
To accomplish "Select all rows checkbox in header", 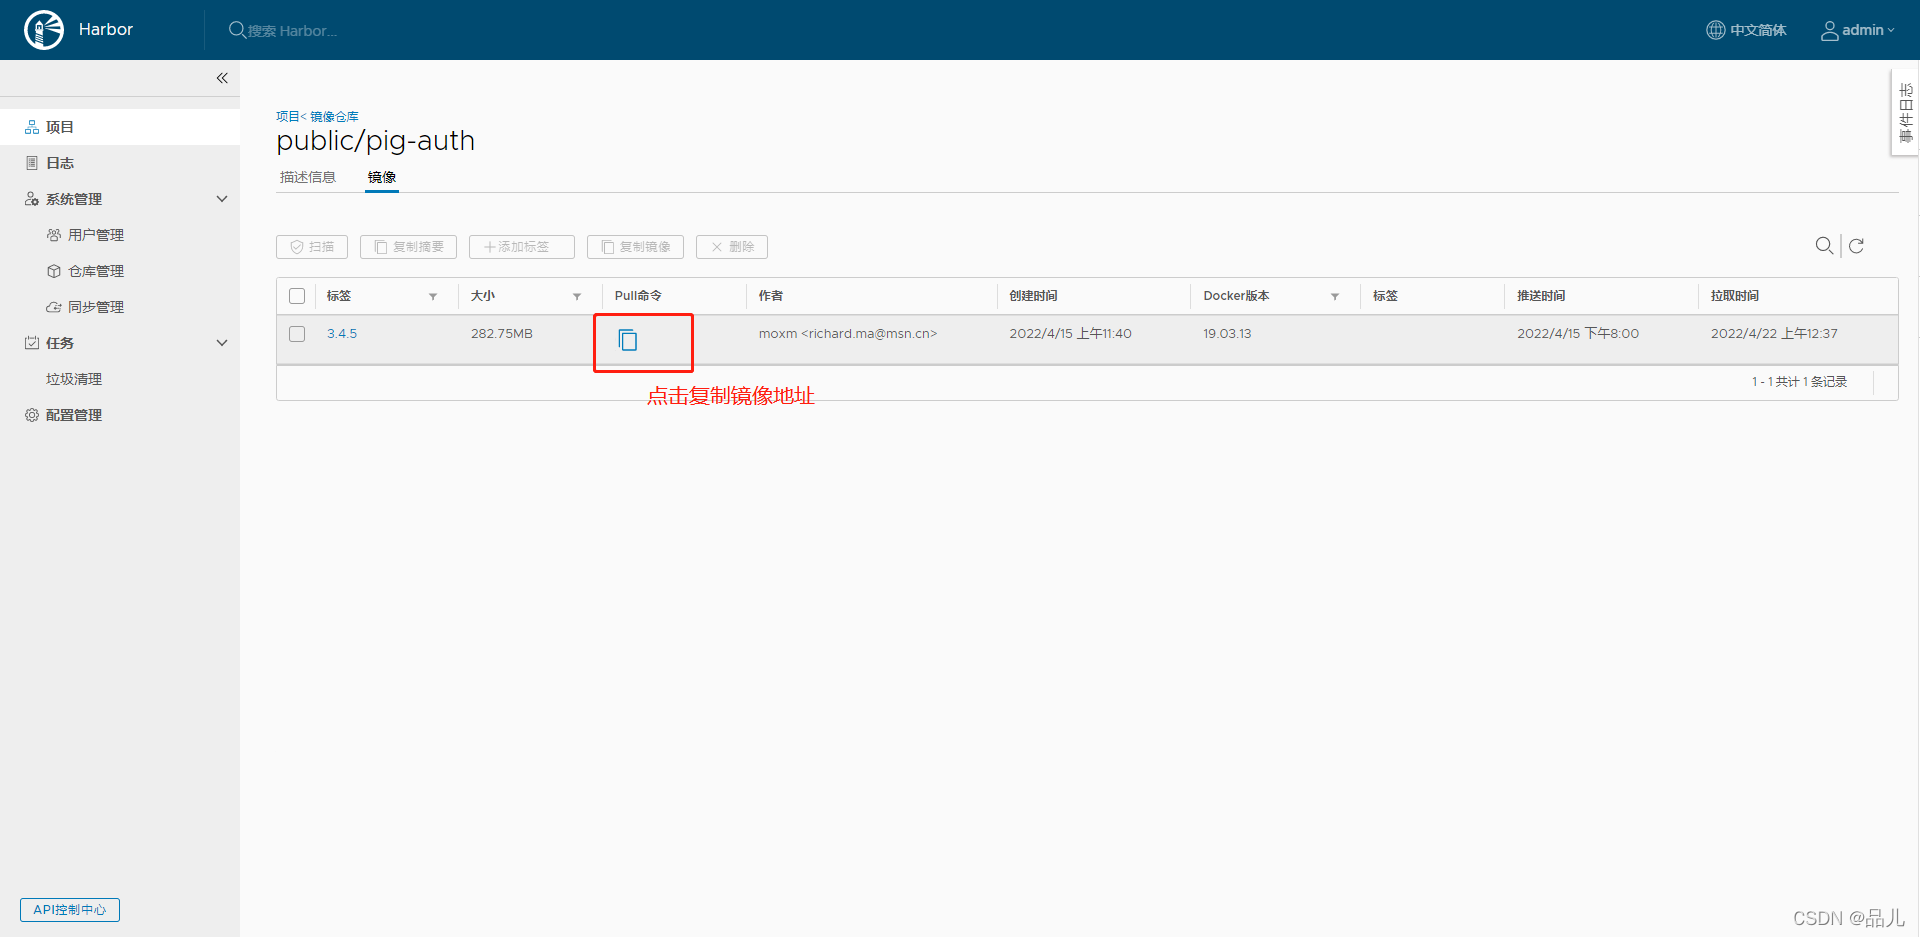I will tap(297, 296).
